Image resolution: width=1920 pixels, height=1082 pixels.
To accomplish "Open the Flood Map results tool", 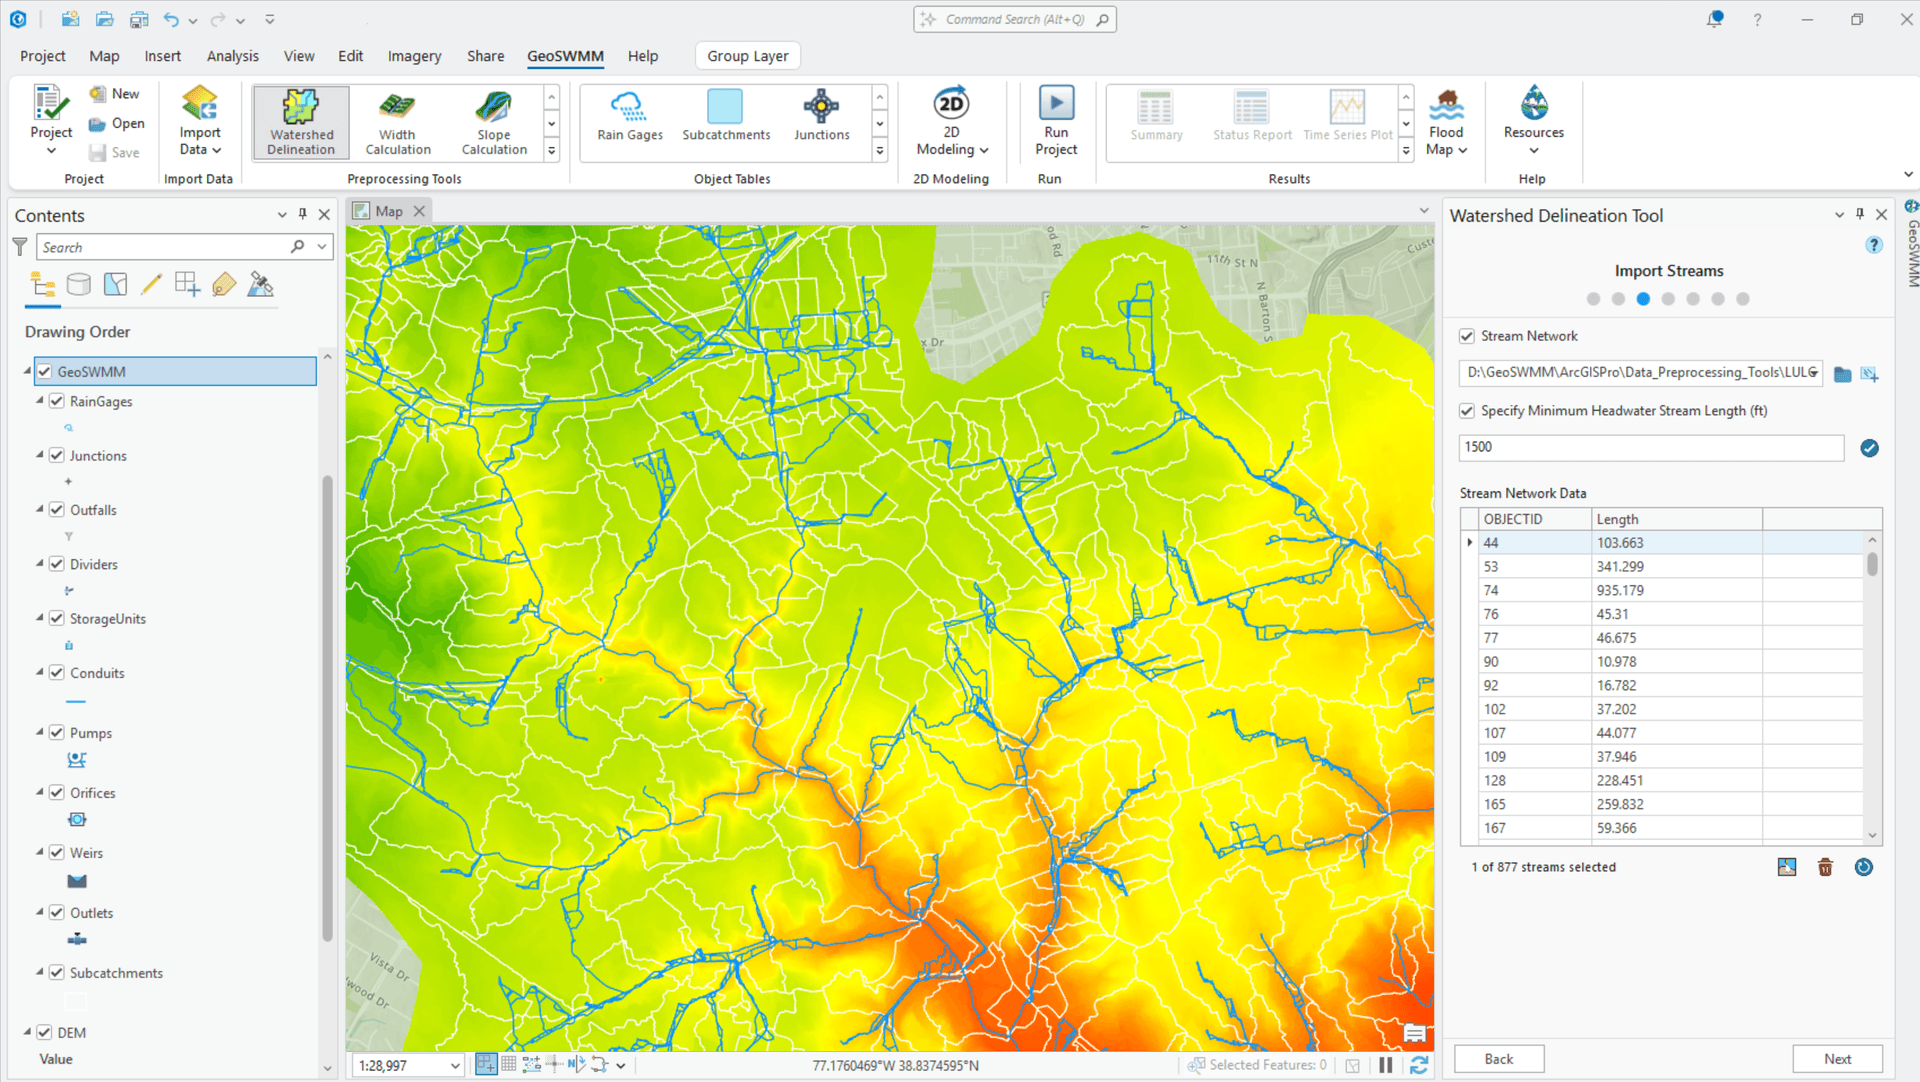I will 1445,120.
